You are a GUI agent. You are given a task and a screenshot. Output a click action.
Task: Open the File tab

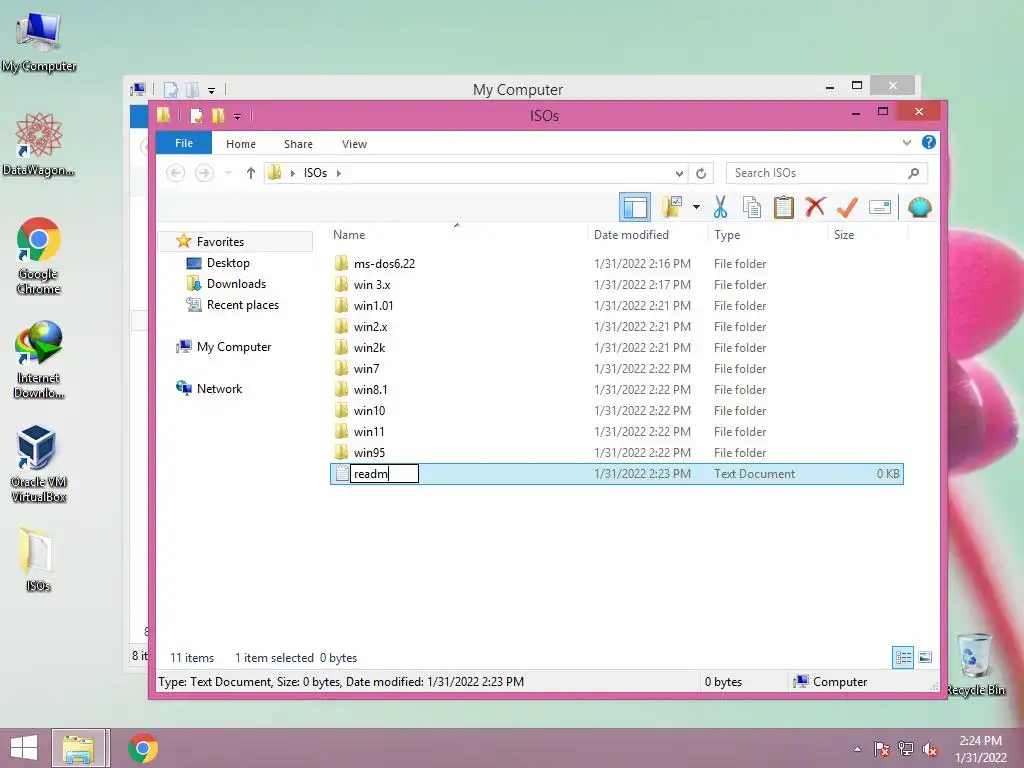pyautogui.click(x=184, y=143)
